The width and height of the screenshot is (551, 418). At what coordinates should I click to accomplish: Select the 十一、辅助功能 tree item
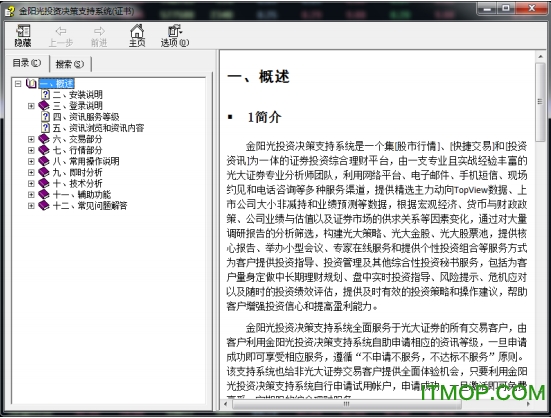coord(82,194)
